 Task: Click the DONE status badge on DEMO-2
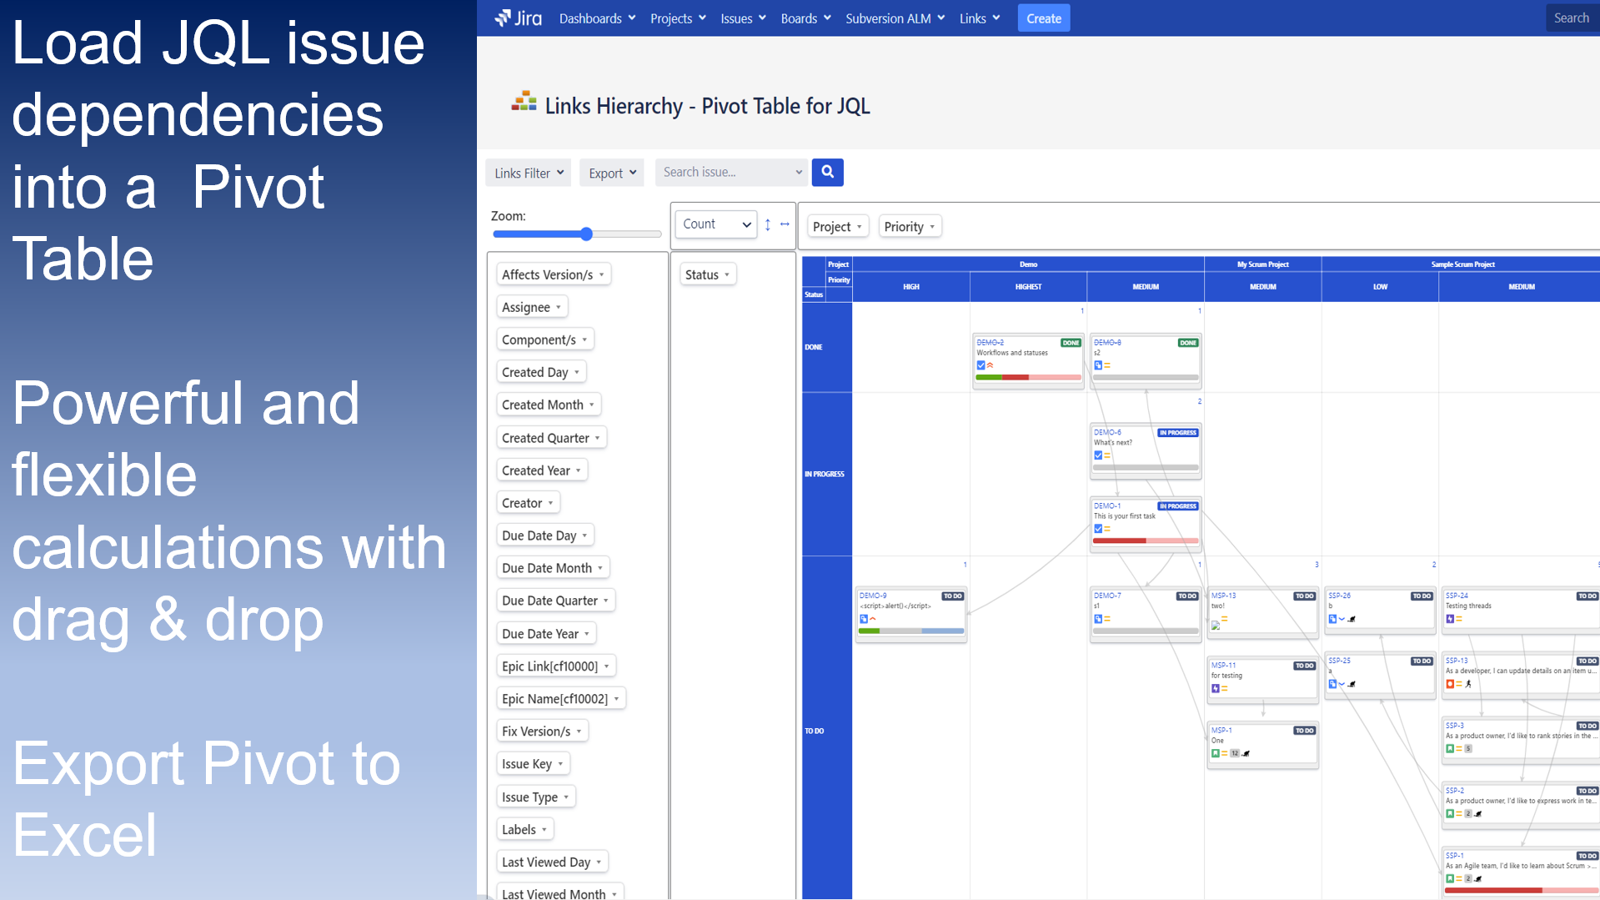point(1071,343)
